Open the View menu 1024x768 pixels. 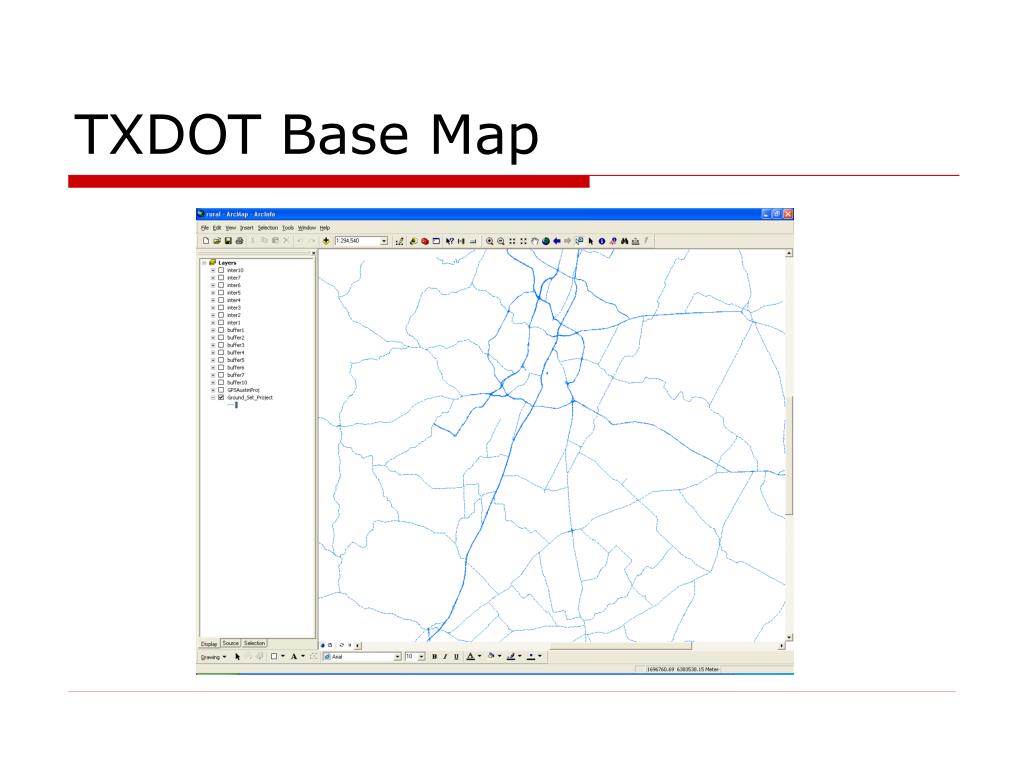click(231, 228)
